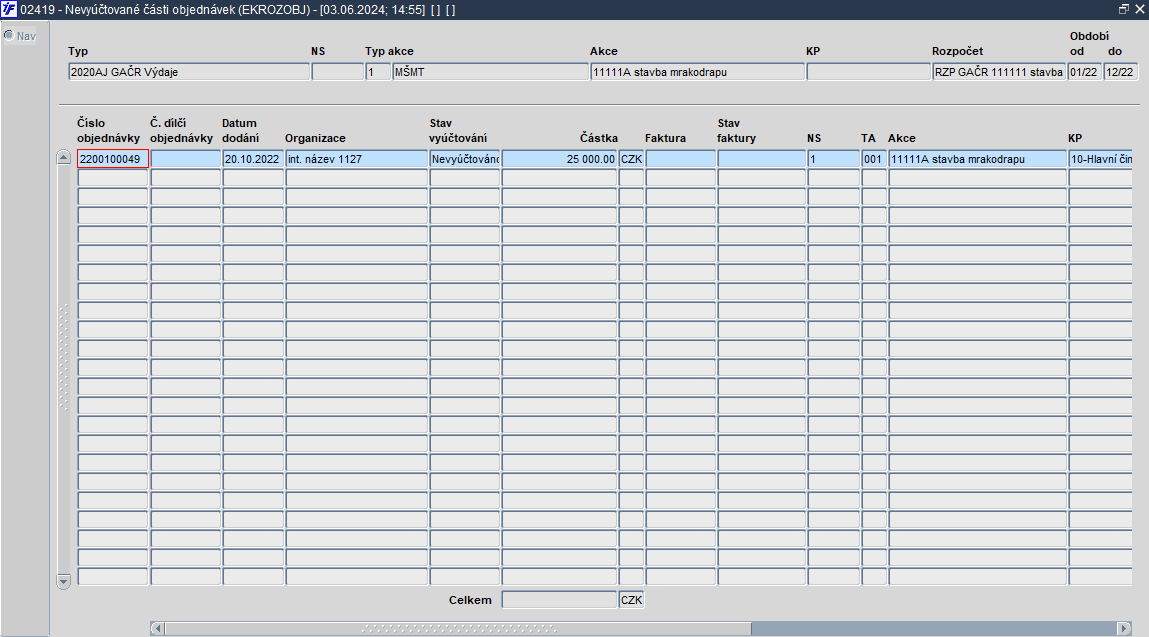This screenshot has height=637, width=1149.
Task: Click the Datum dodání column header
Action: [x=240, y=130]
